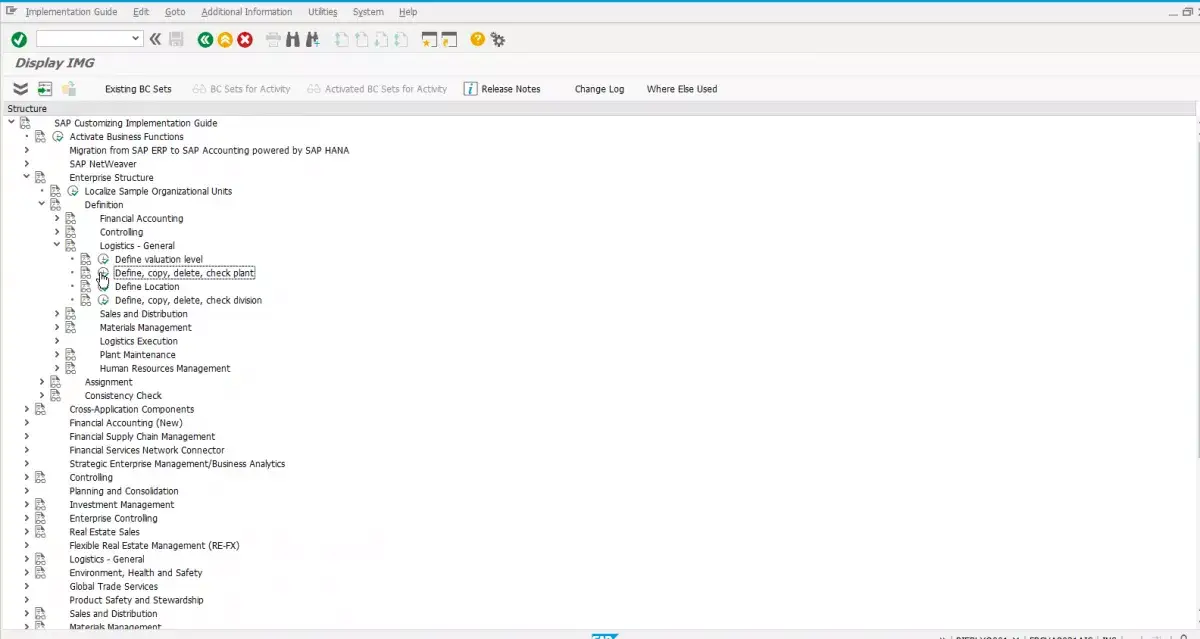
Task: Open the Implementation Guide menu
Action: 71,12
